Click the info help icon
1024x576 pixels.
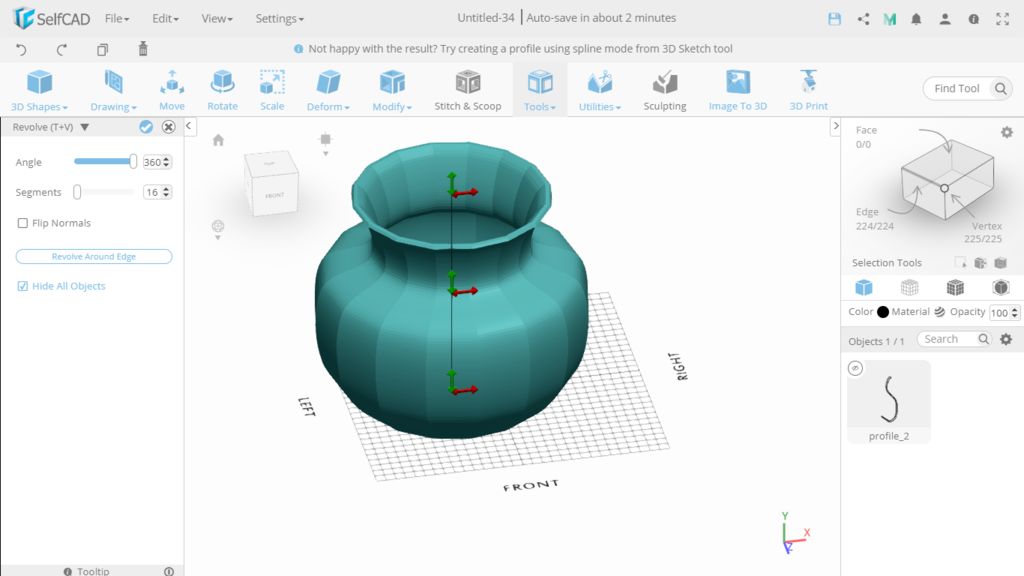(974, 19)
